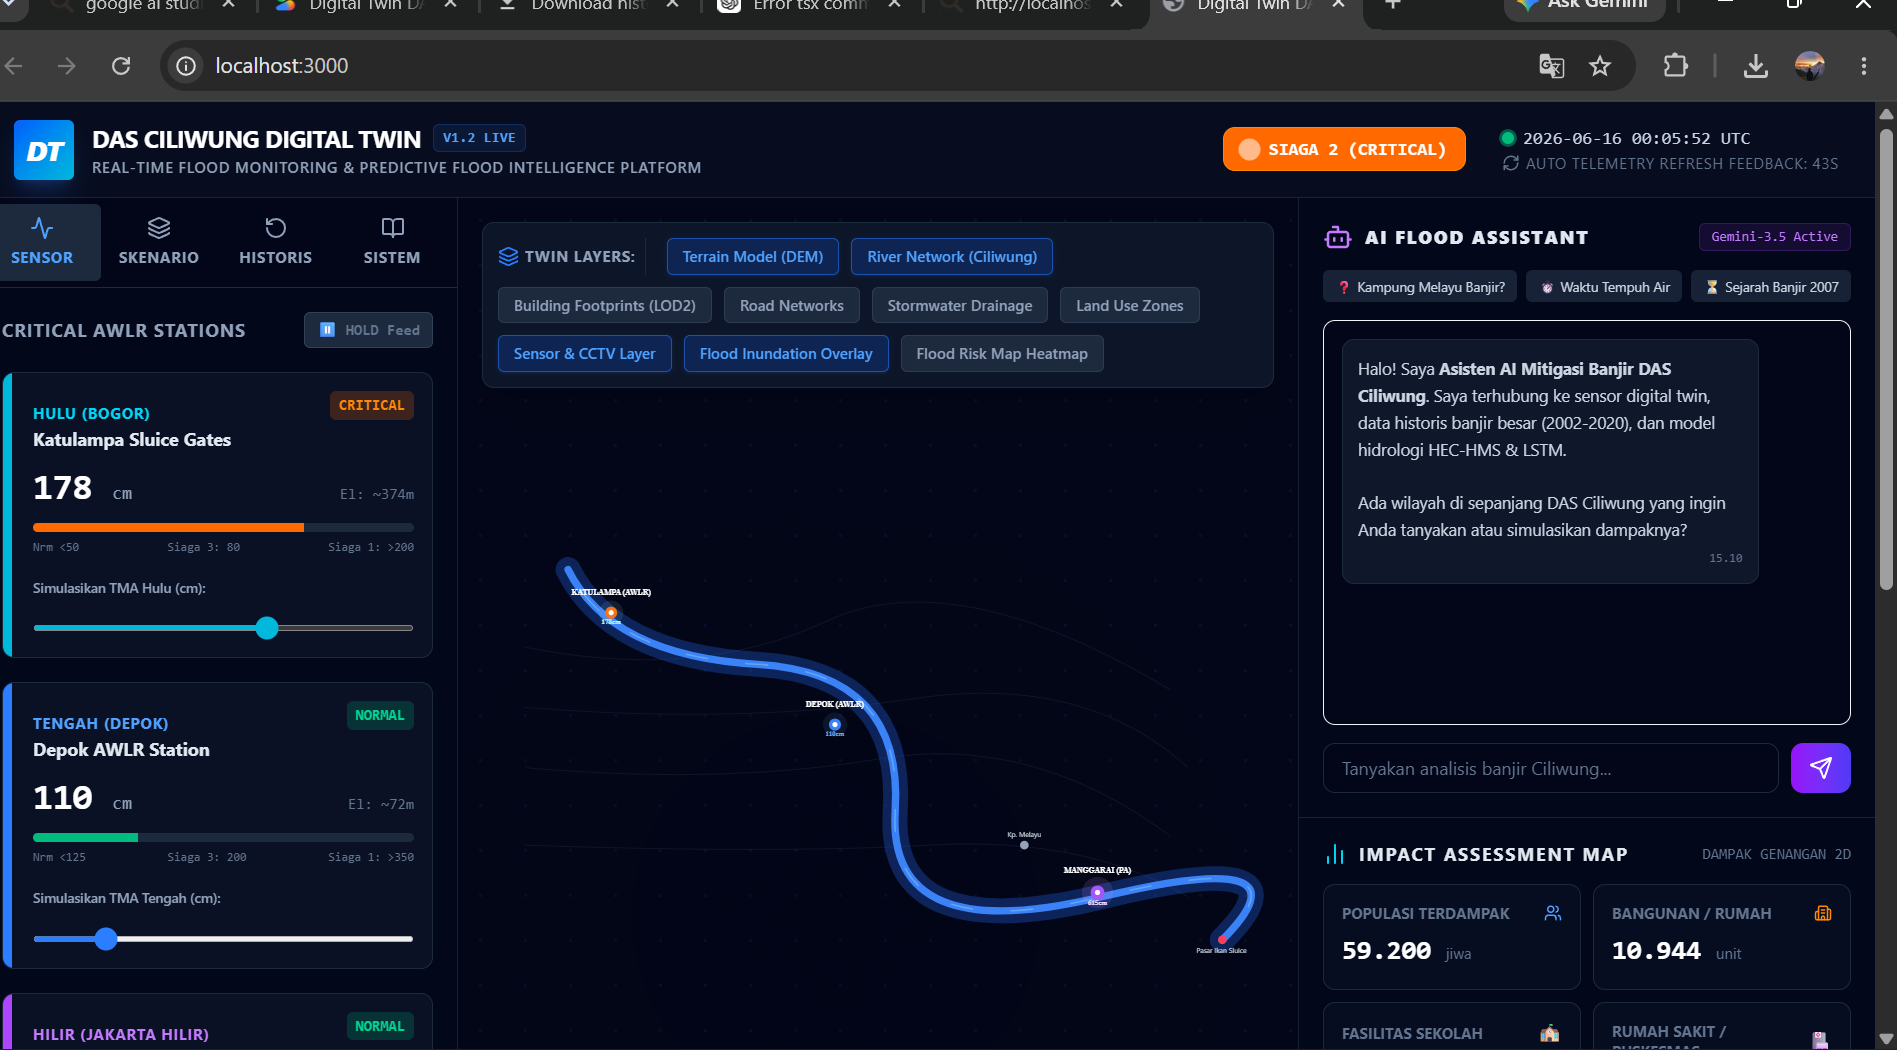Click the Katulampa water level progress bar

223,527
